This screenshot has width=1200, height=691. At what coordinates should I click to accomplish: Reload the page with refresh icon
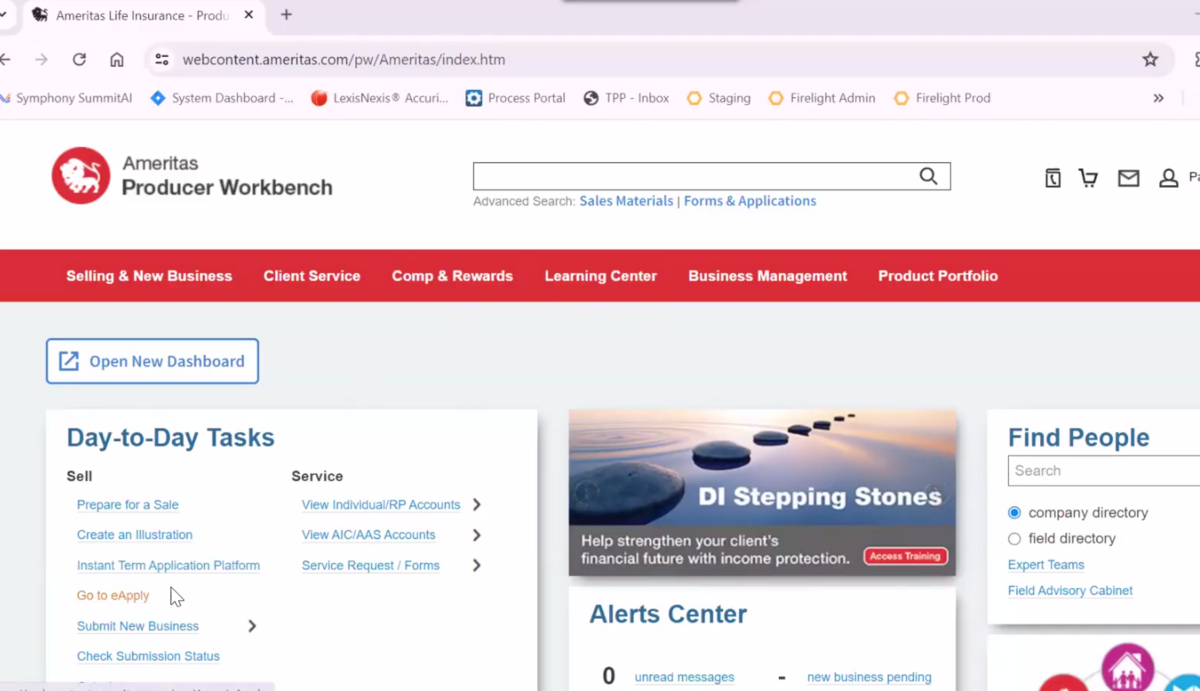point(79,60)
